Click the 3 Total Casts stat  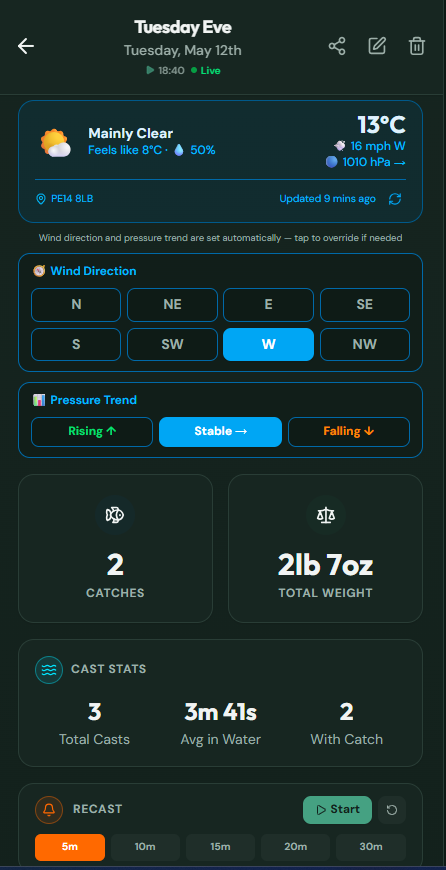point(94,724)
